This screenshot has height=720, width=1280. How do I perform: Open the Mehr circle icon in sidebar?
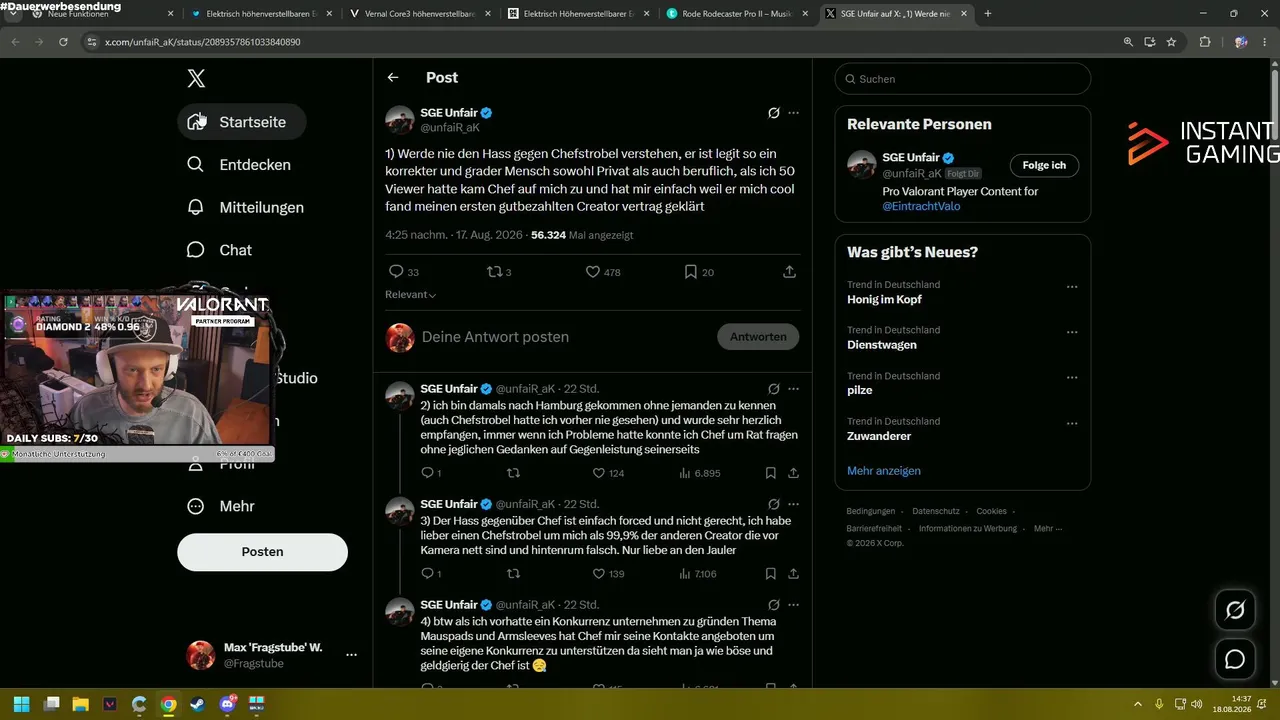pos(196,506)
